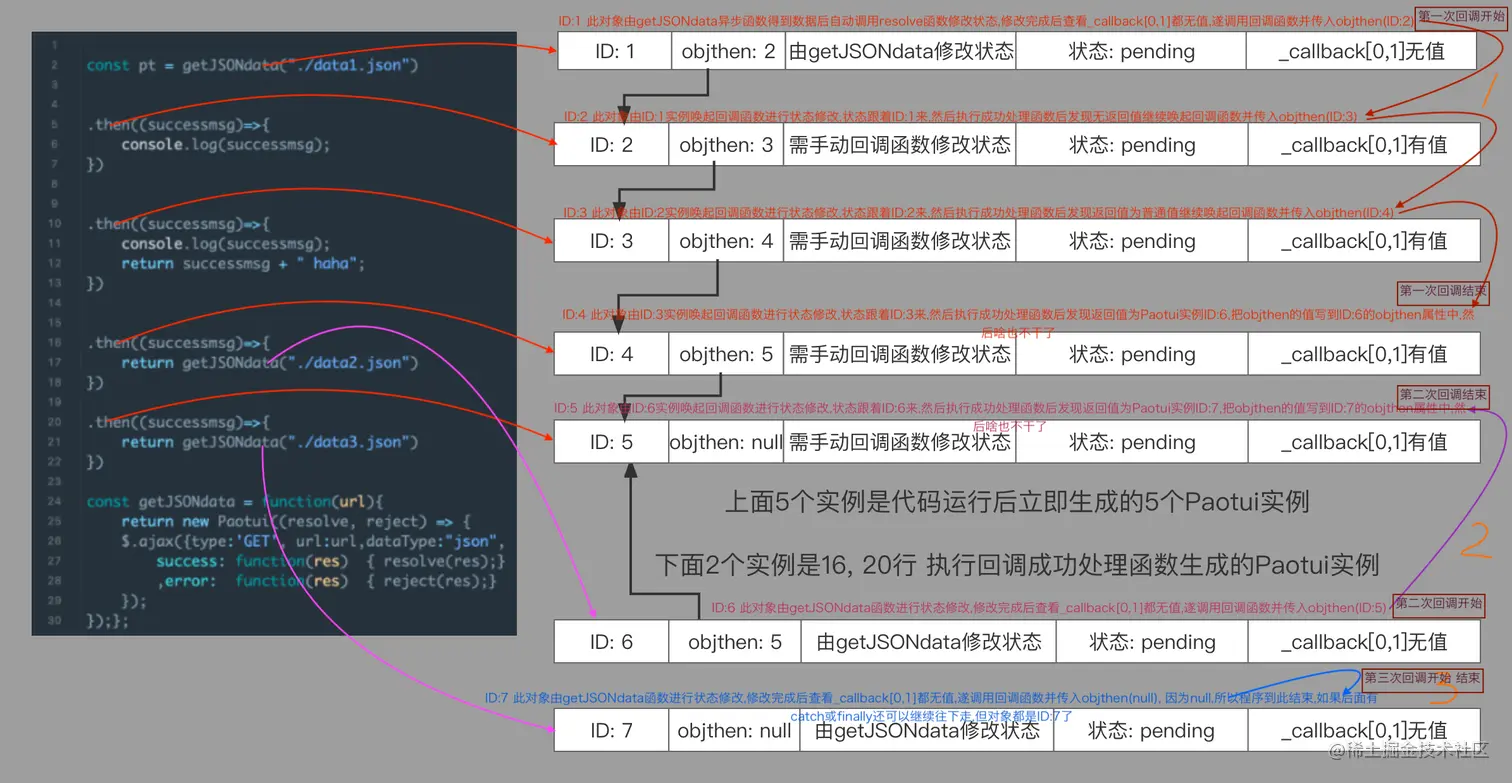Click the objthen: 2 cell
Screen dimensions: 1512x783
tap(727, 51)
